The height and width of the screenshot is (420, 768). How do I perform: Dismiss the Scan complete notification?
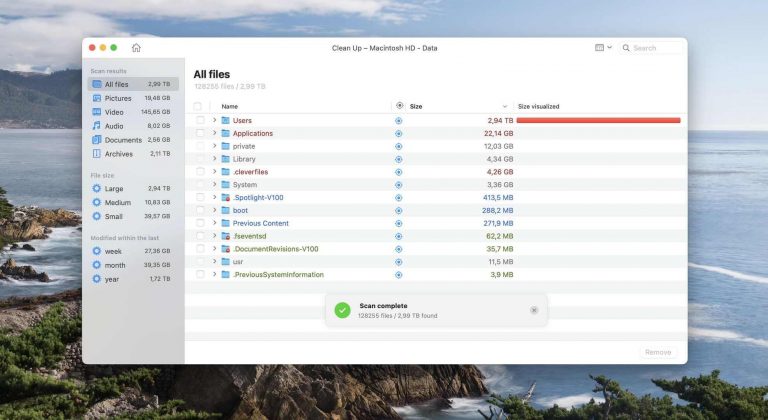(x=533, y=310)
